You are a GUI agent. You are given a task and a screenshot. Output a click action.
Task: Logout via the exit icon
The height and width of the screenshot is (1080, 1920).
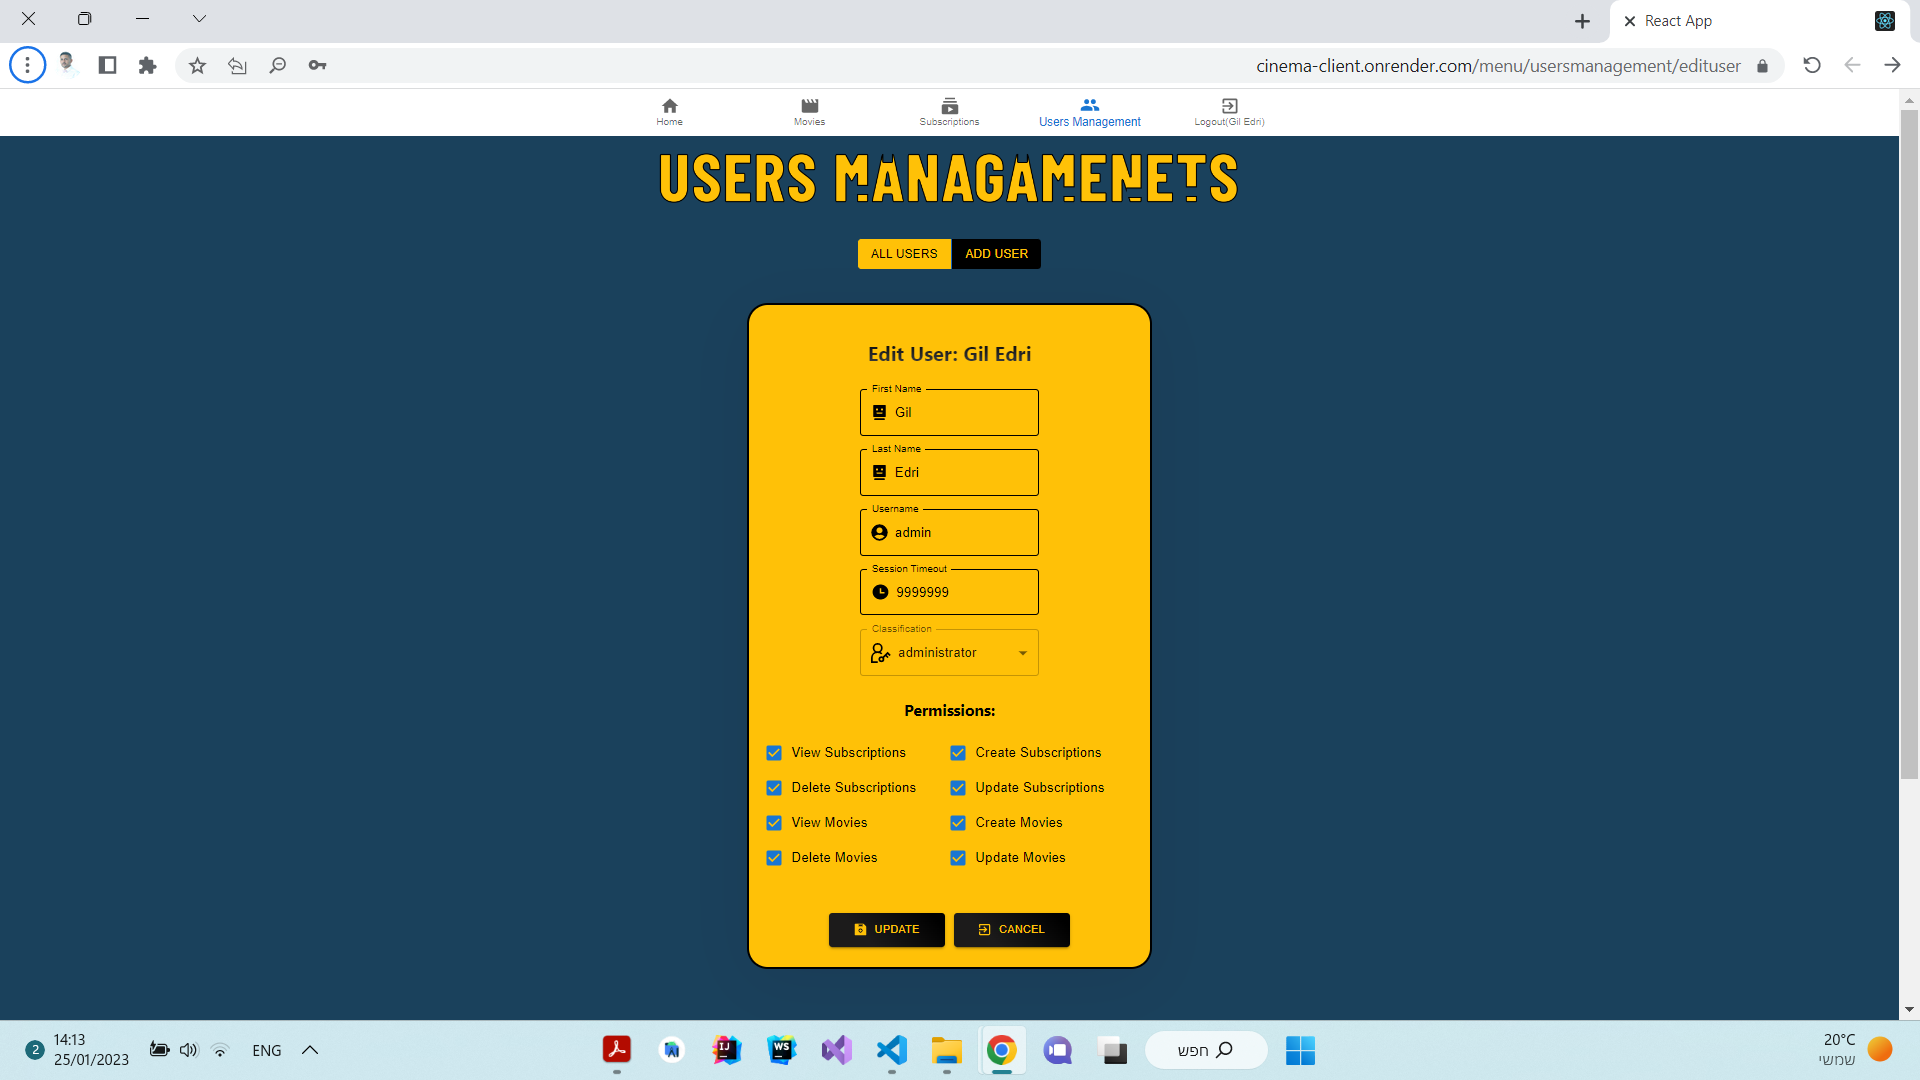[x=1228, y=105]
